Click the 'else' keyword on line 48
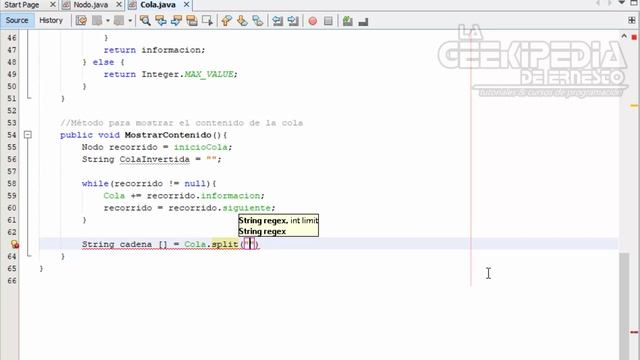The width and height of the screenshot is (640, 360). [x=103, y=62]
